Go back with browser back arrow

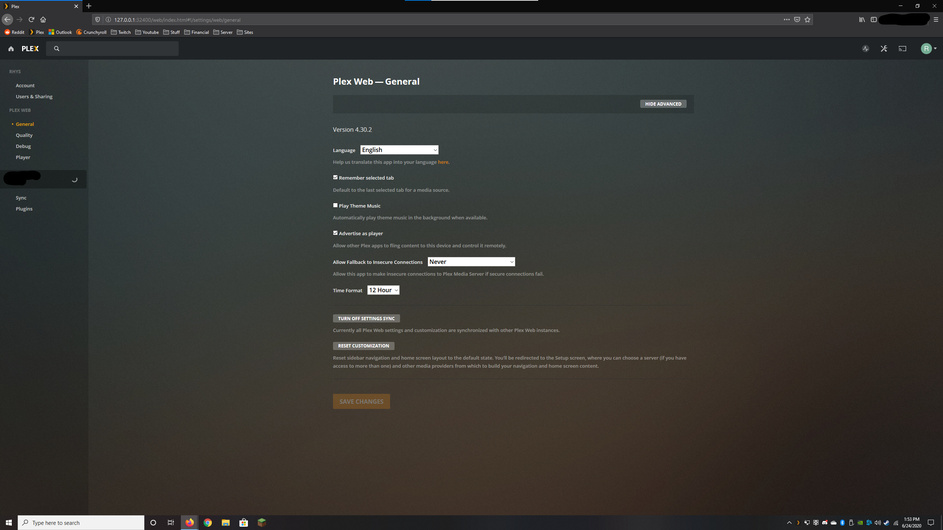coord(7,19)
